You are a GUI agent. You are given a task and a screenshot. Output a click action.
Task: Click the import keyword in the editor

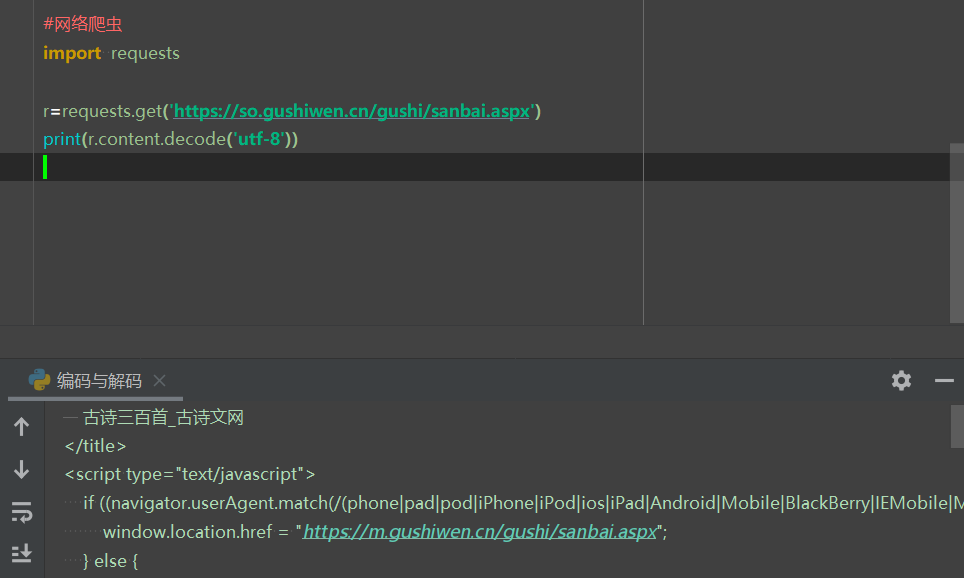[x=72, y=53]
